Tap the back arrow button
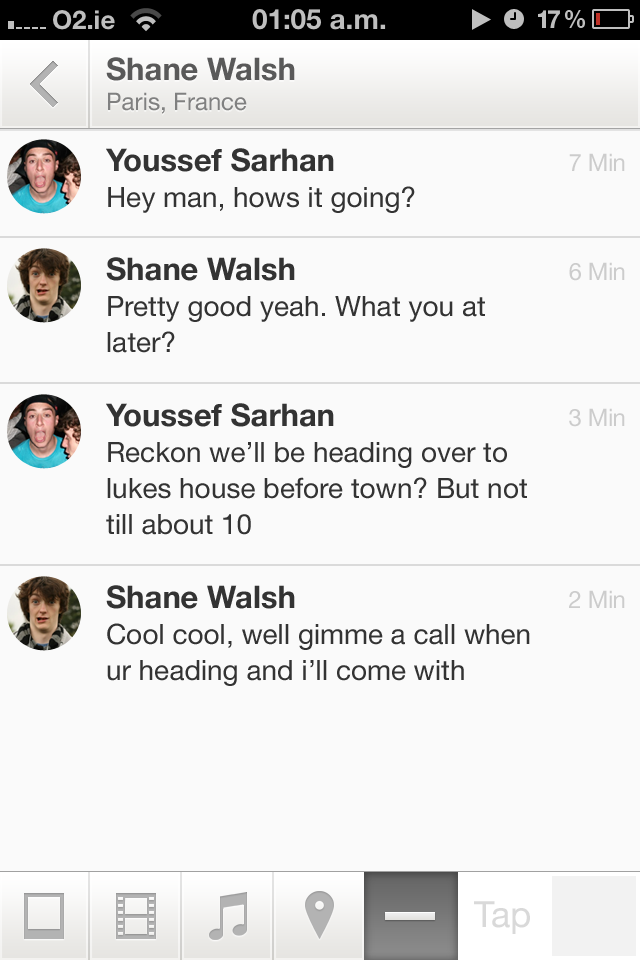640x960 pixels. (44, 84)
